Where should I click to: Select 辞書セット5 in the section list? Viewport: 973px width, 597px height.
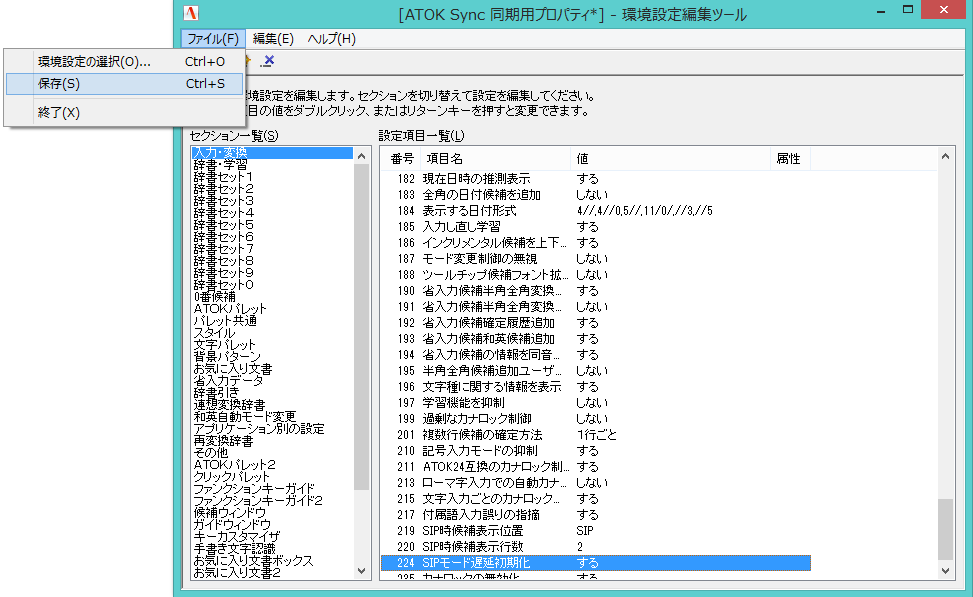tap(240, 224)
